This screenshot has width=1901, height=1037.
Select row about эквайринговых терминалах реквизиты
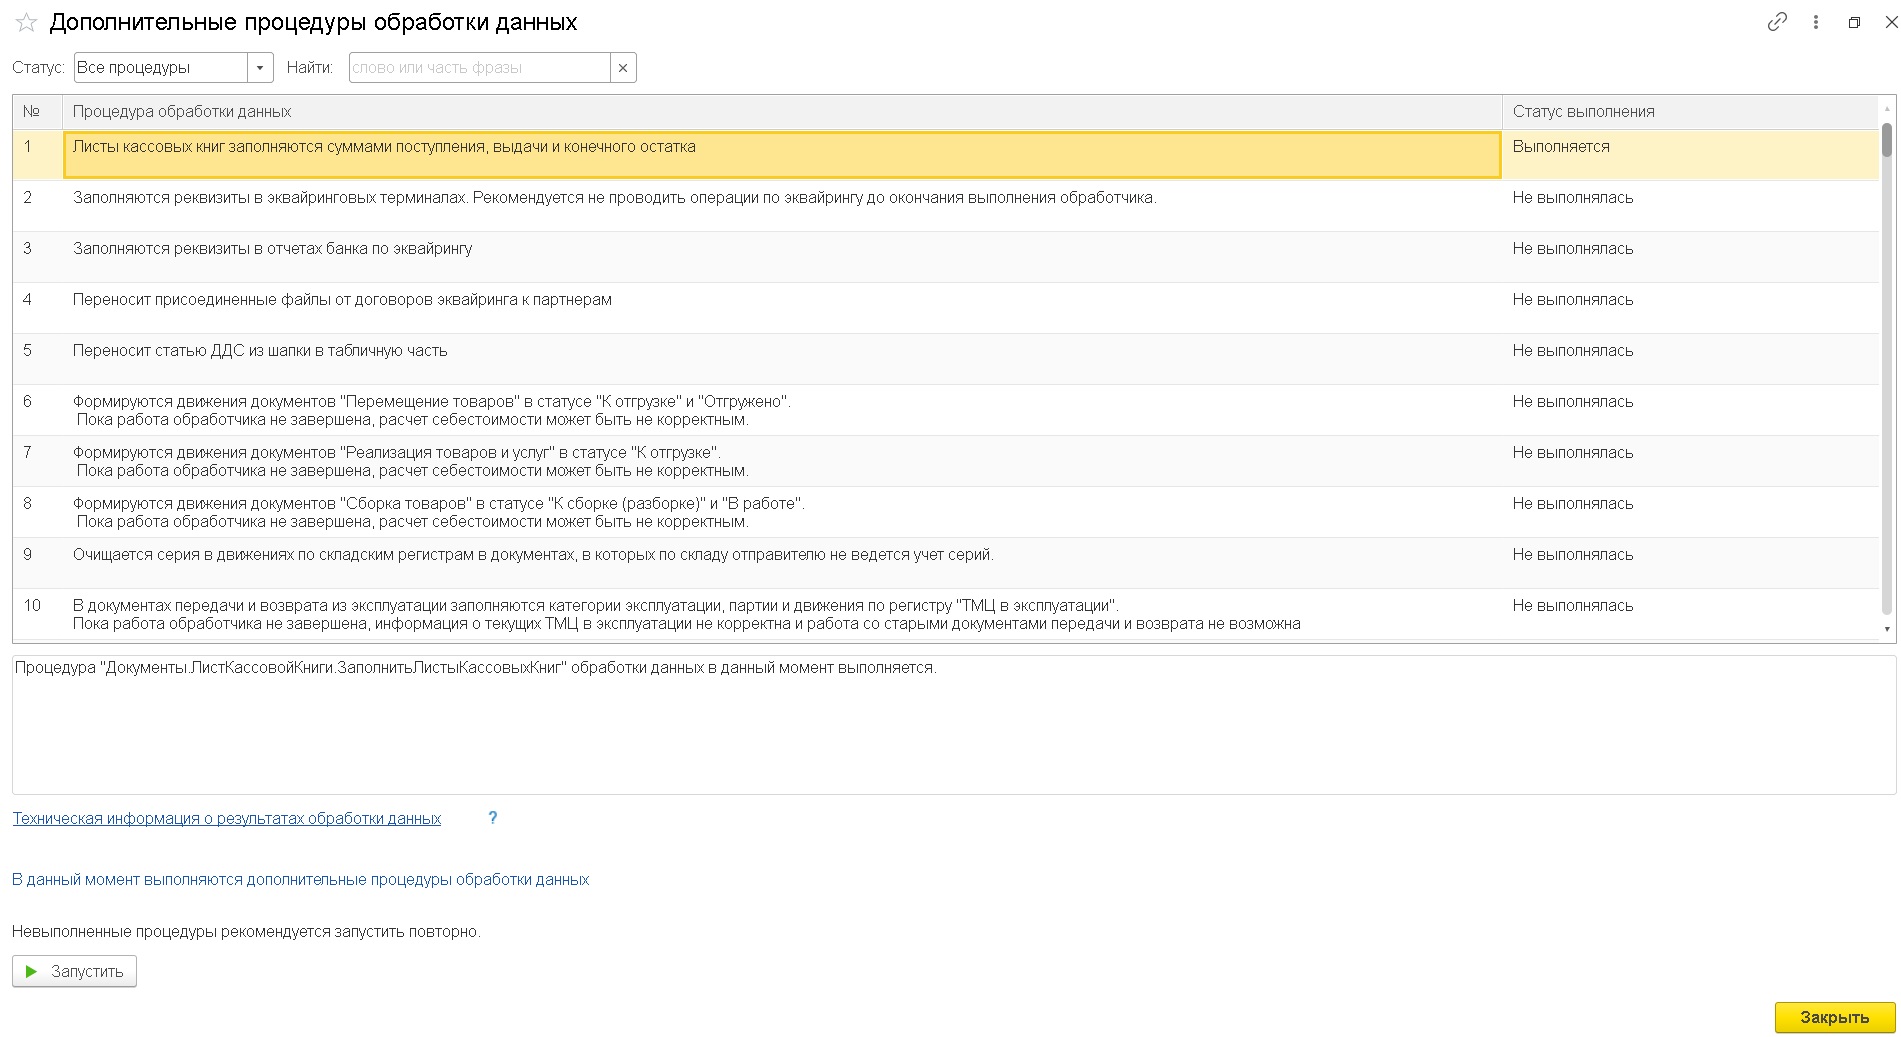tap(782, 206)
